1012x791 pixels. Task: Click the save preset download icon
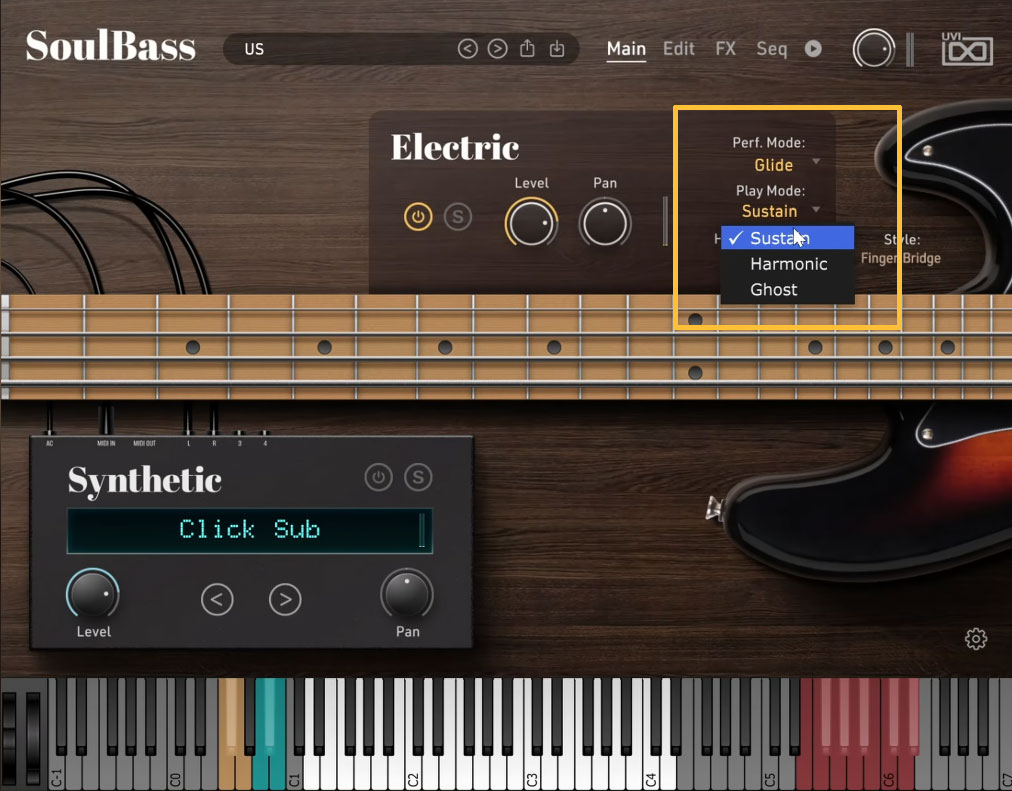point(557,48)
